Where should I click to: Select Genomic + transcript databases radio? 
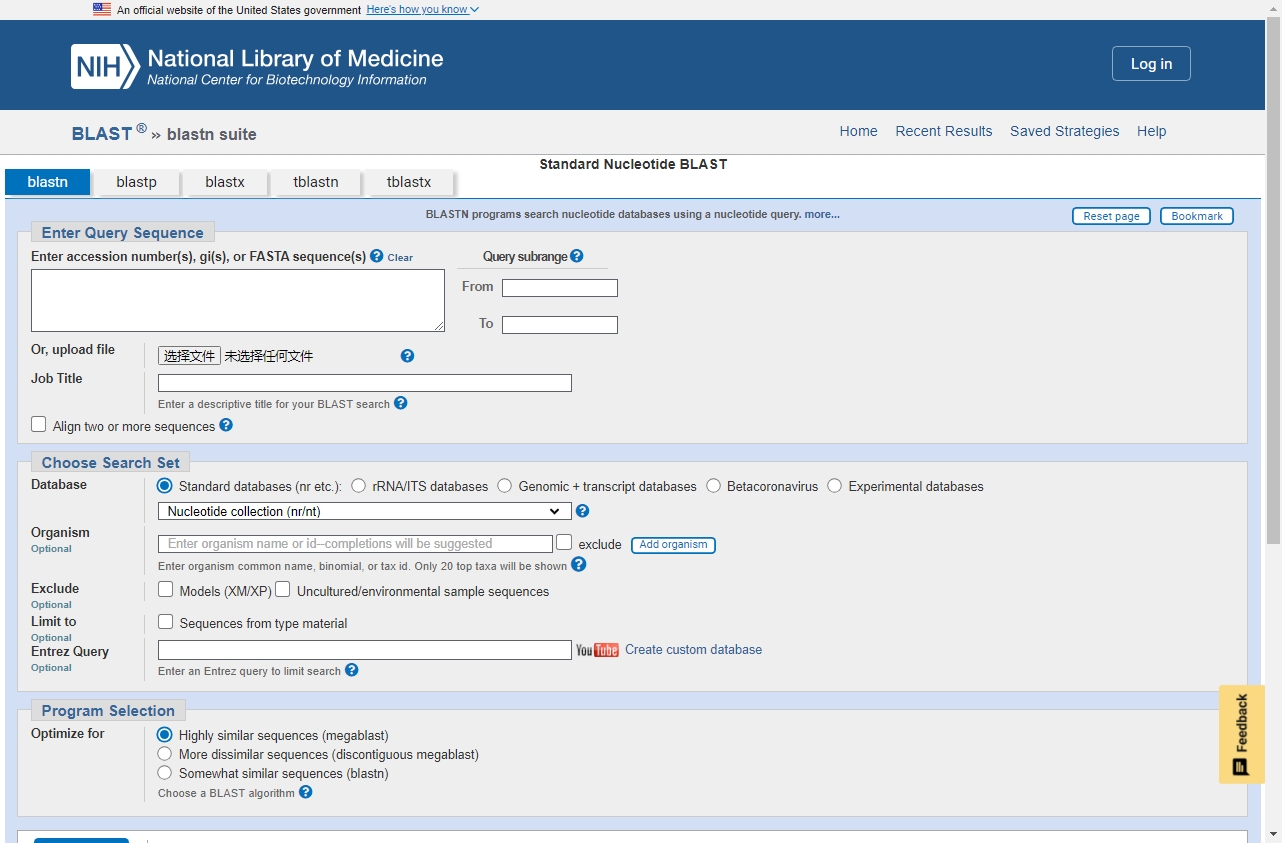(x=504, y=486)
